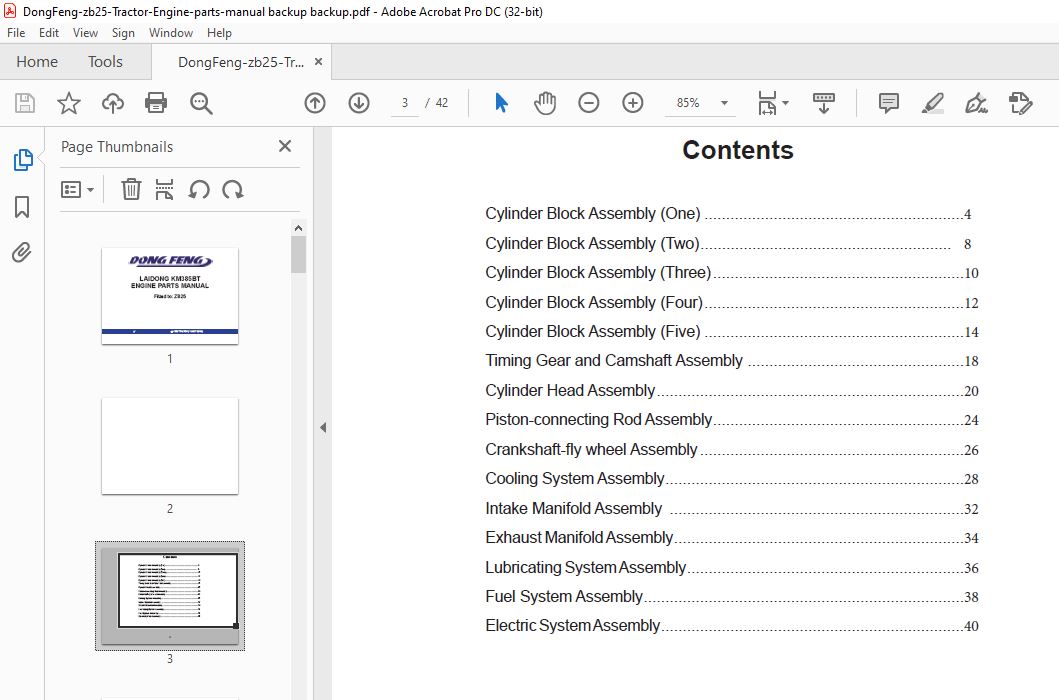
Task: Add document to starred with star icon
Action: pyautogui.click(x=68, y=103)
